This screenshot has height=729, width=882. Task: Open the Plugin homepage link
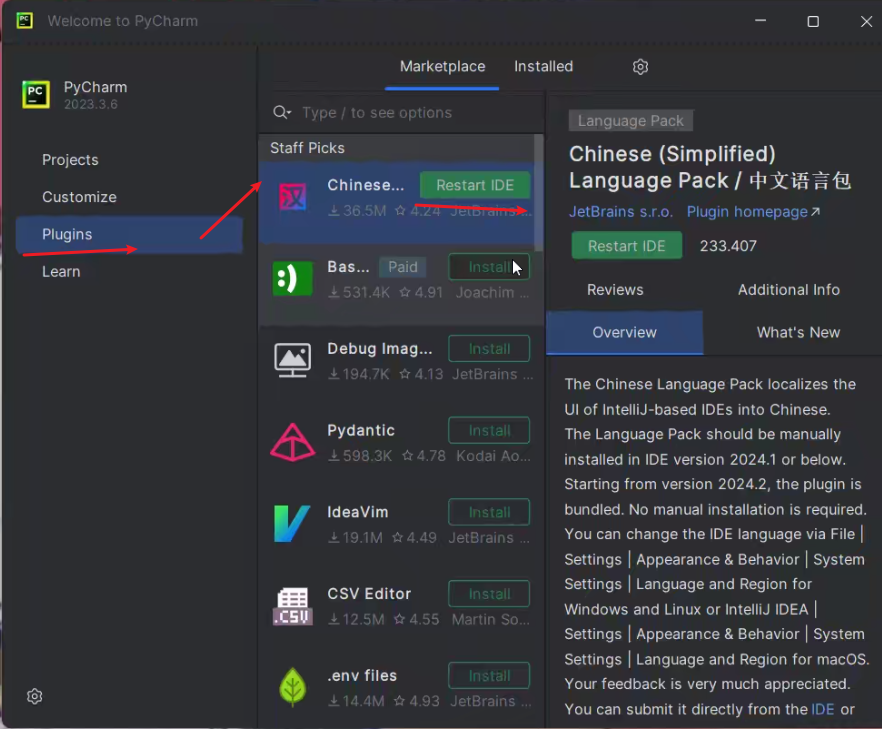point(753,212)
